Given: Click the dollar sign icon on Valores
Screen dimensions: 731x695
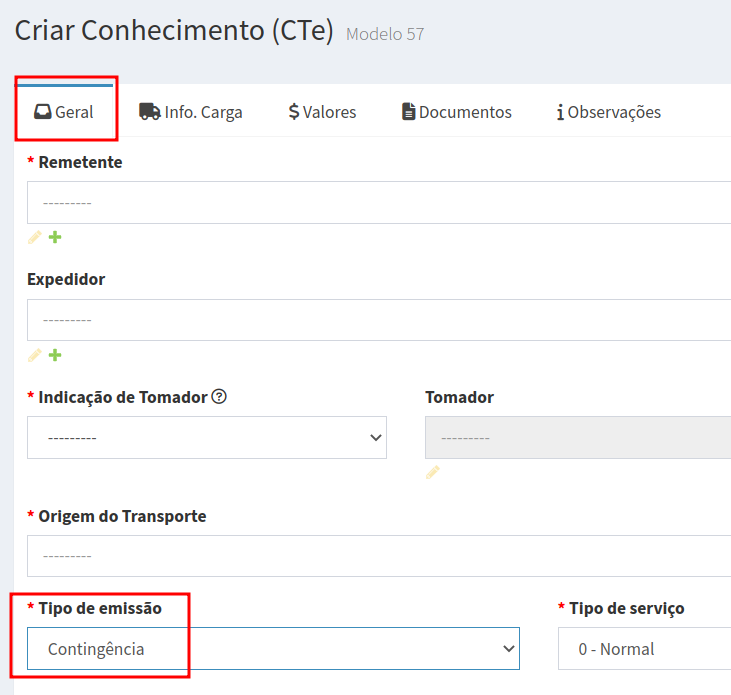Looking at the screenshot, I should coord(294,112).
